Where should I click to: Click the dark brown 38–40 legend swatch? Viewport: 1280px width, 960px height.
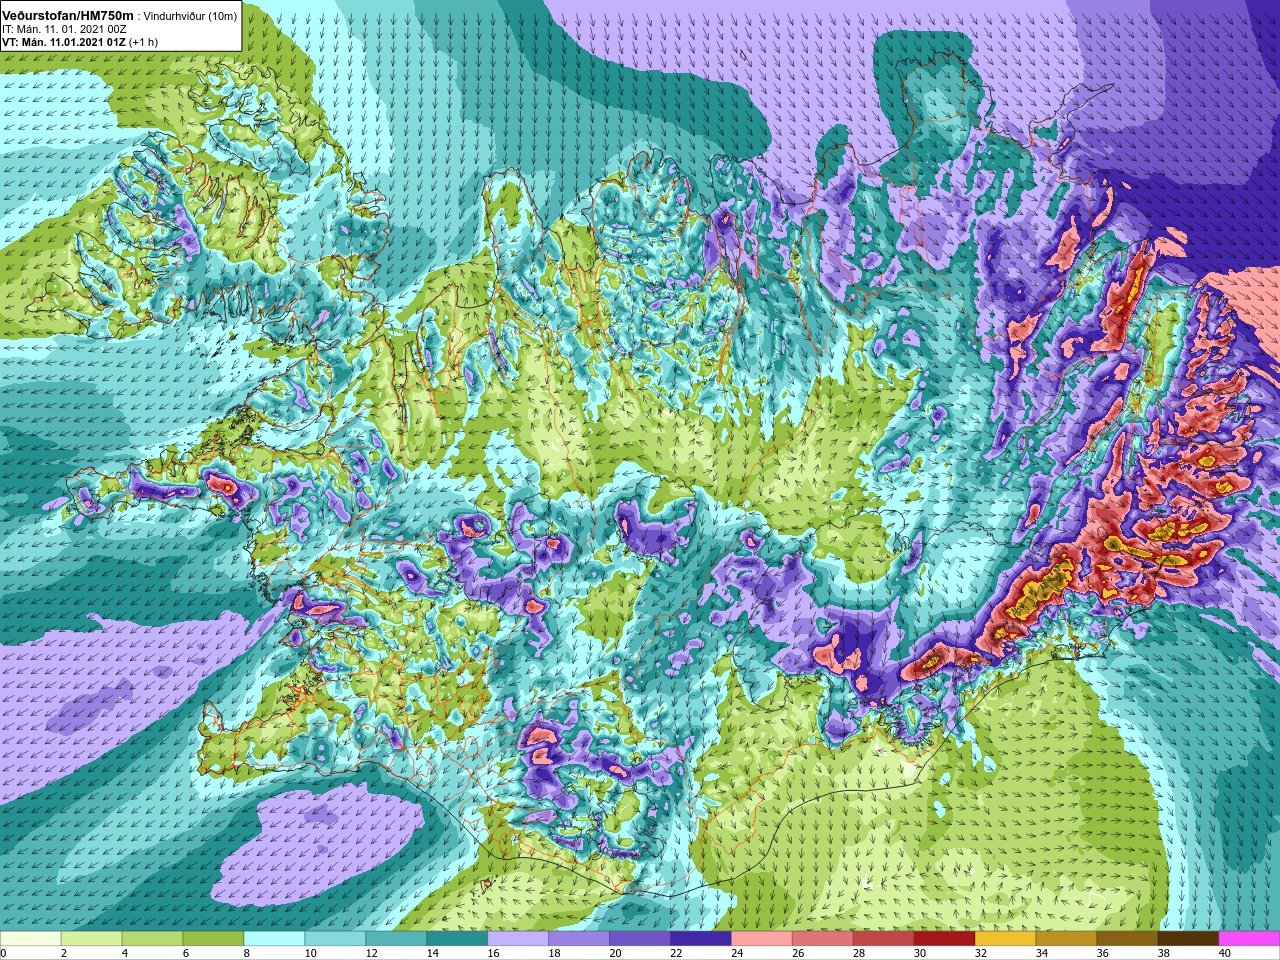pos(1189,936)
